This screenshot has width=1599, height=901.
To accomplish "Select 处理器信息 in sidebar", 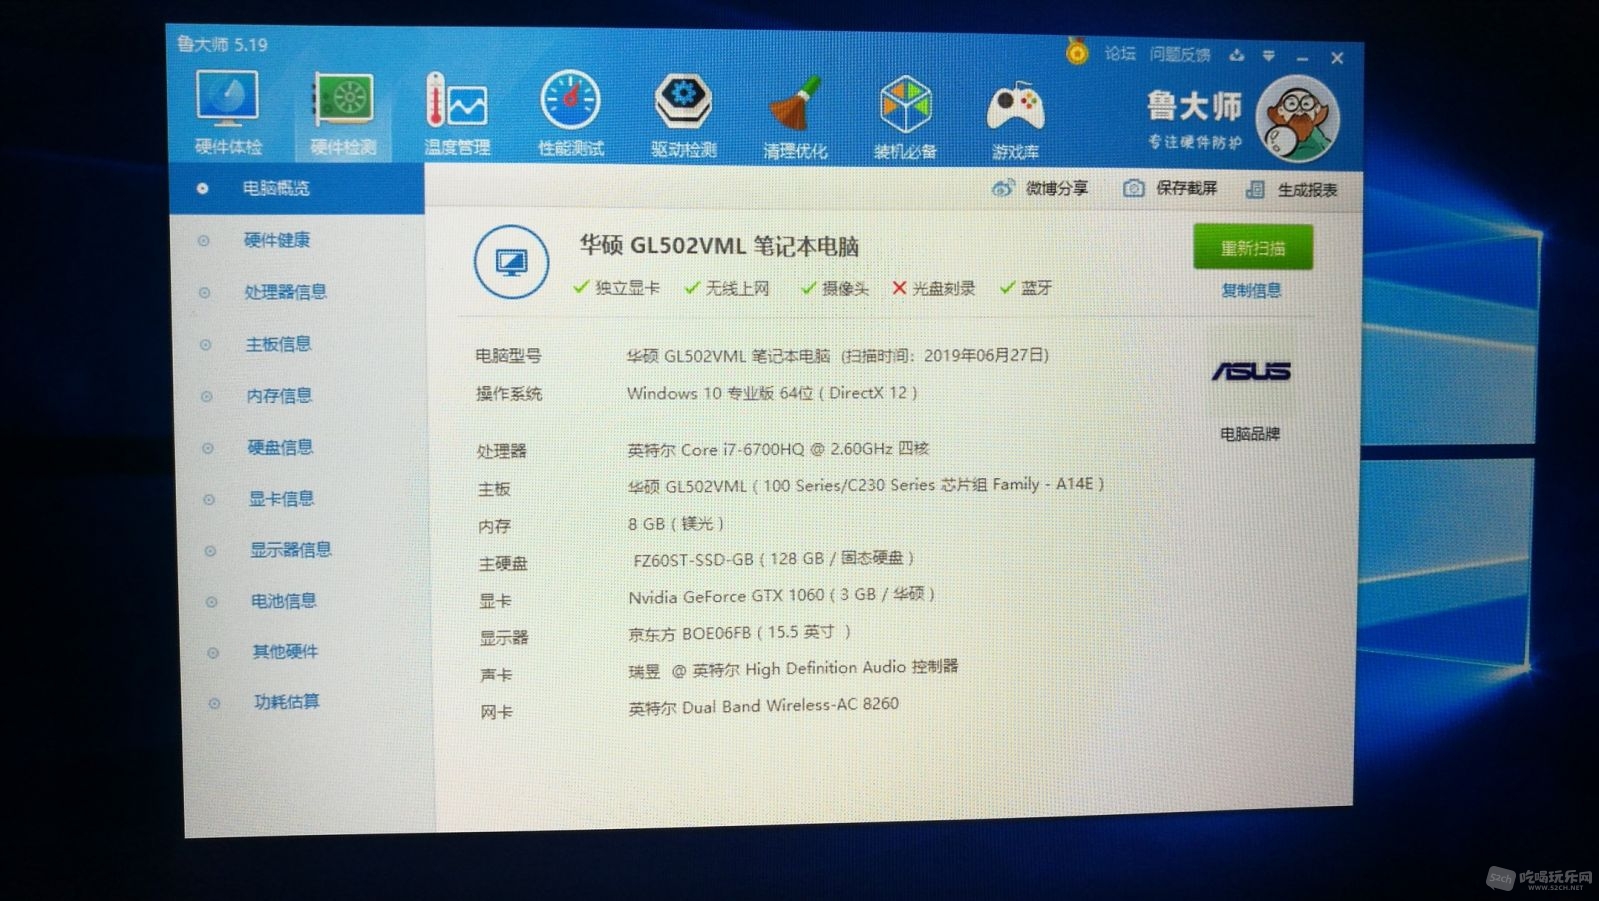I will click(x=286, y=292).
